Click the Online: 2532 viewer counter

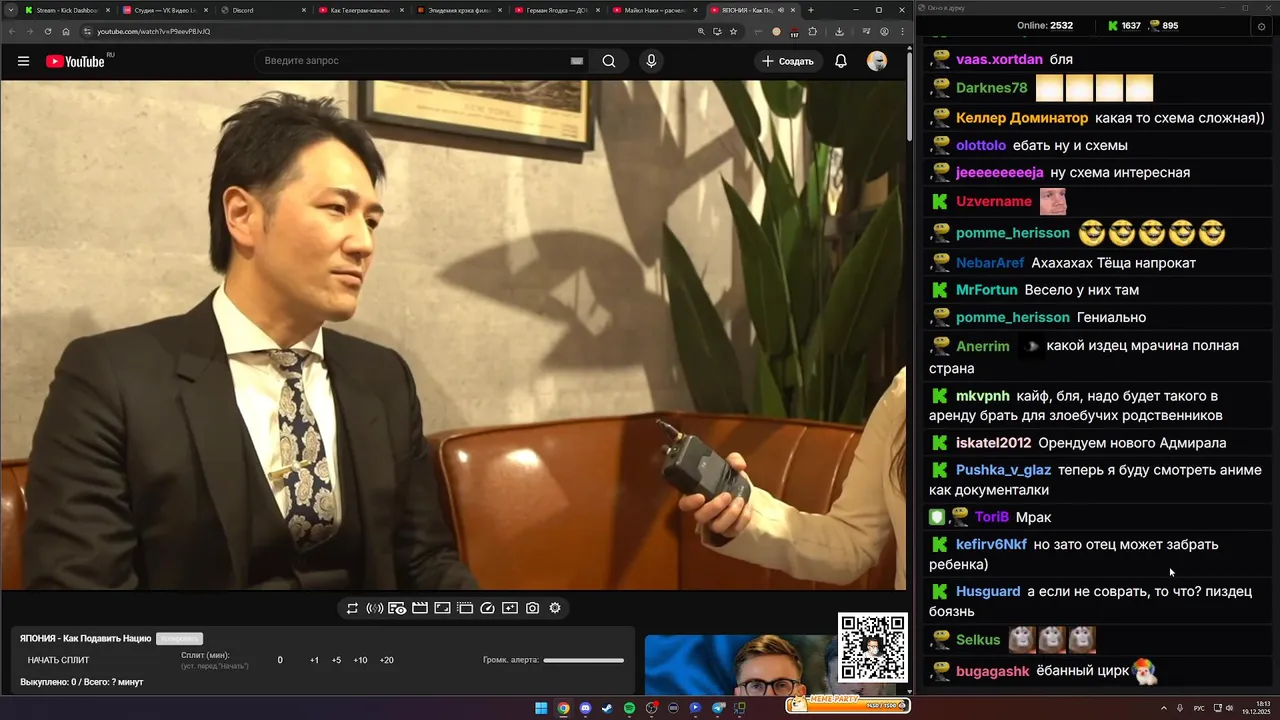(1045, 26)
